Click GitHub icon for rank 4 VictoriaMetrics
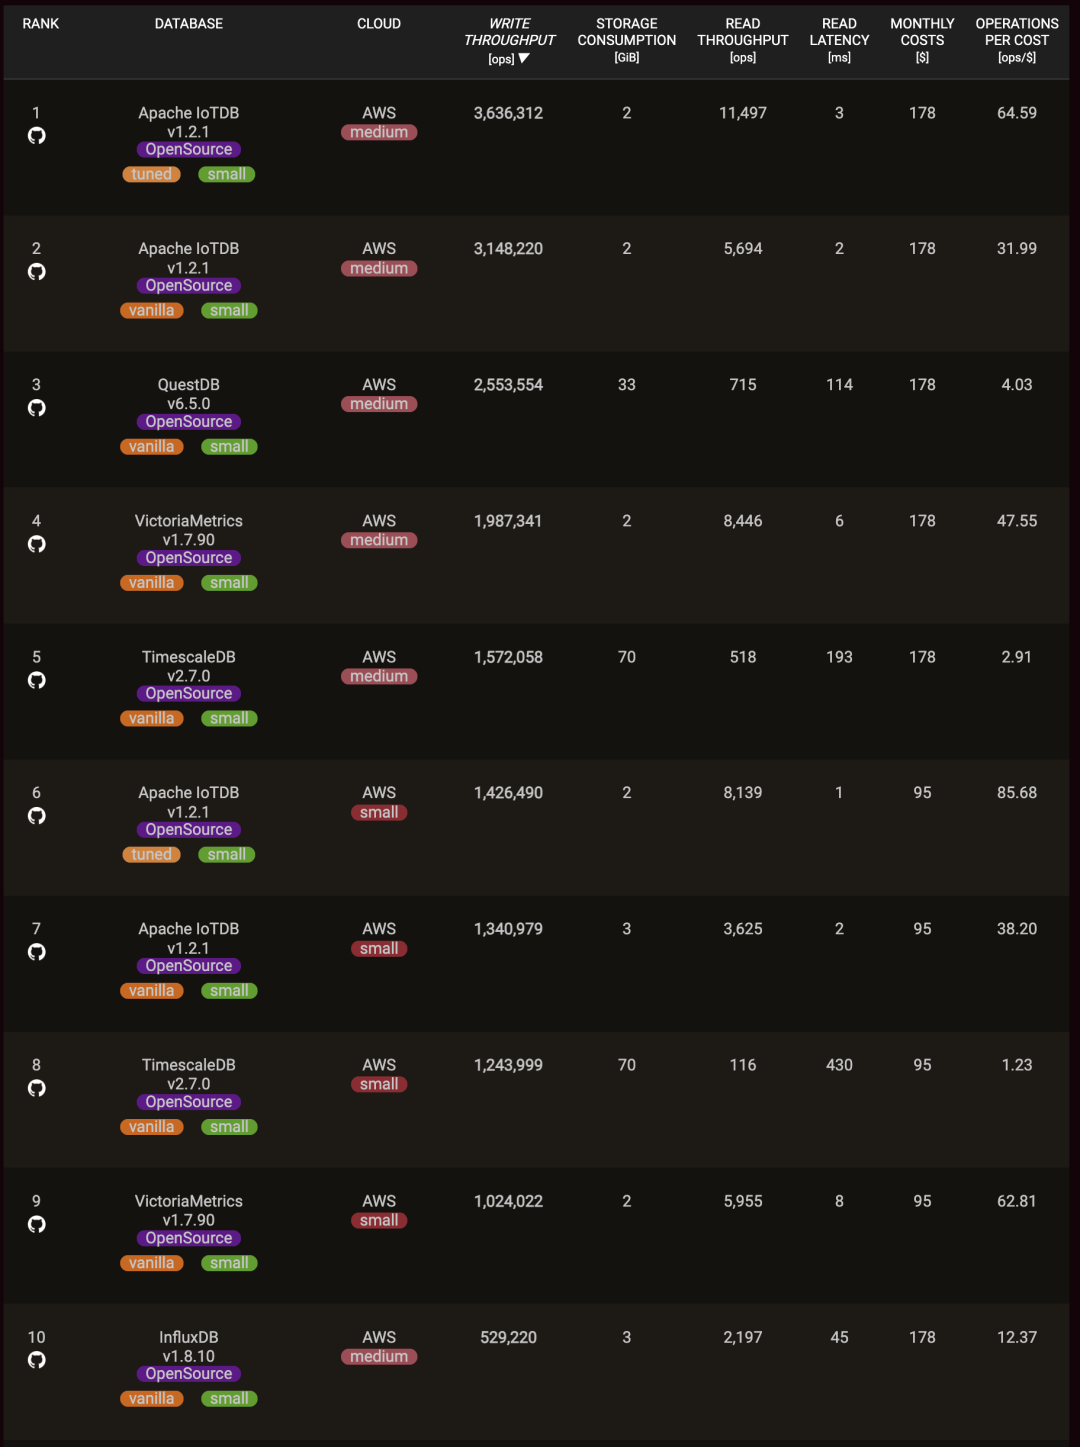 pyautogui.click(x=37, y=544)
